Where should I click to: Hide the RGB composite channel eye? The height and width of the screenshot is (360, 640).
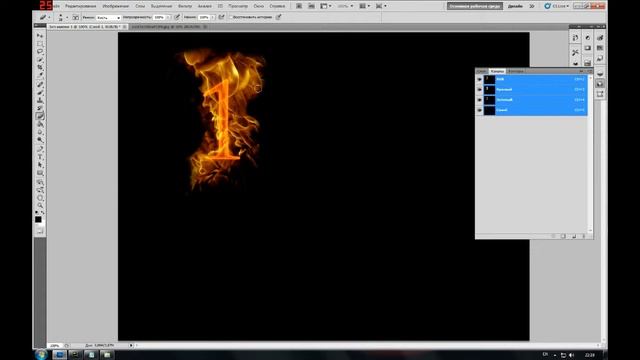coord(480,79)
